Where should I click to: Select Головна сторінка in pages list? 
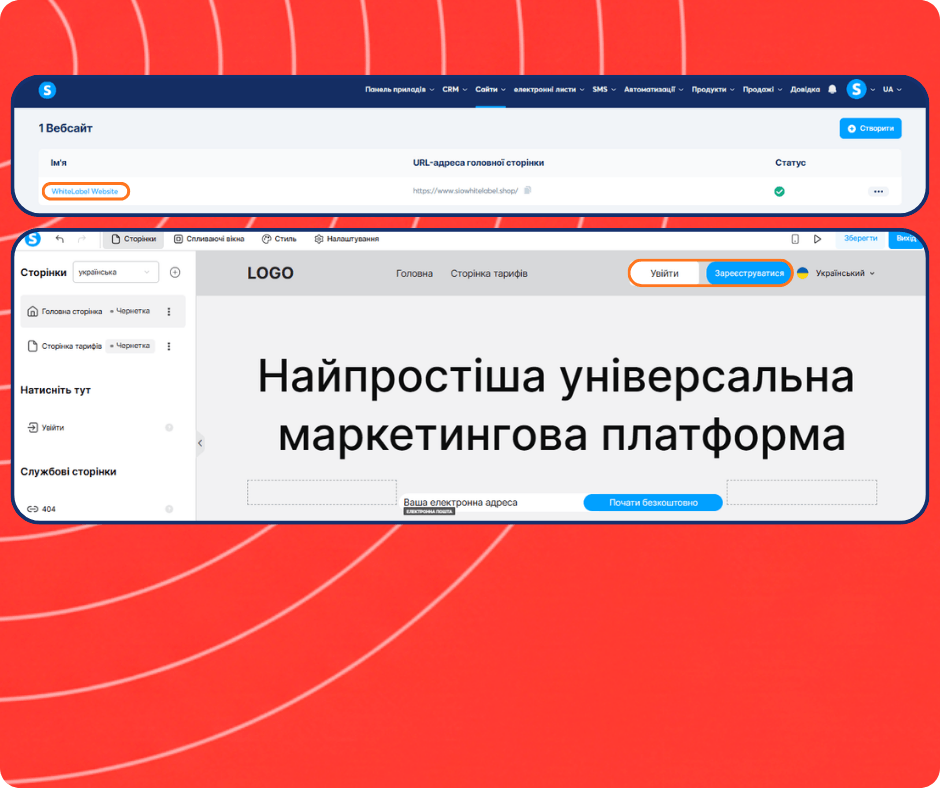click(103, 311)
